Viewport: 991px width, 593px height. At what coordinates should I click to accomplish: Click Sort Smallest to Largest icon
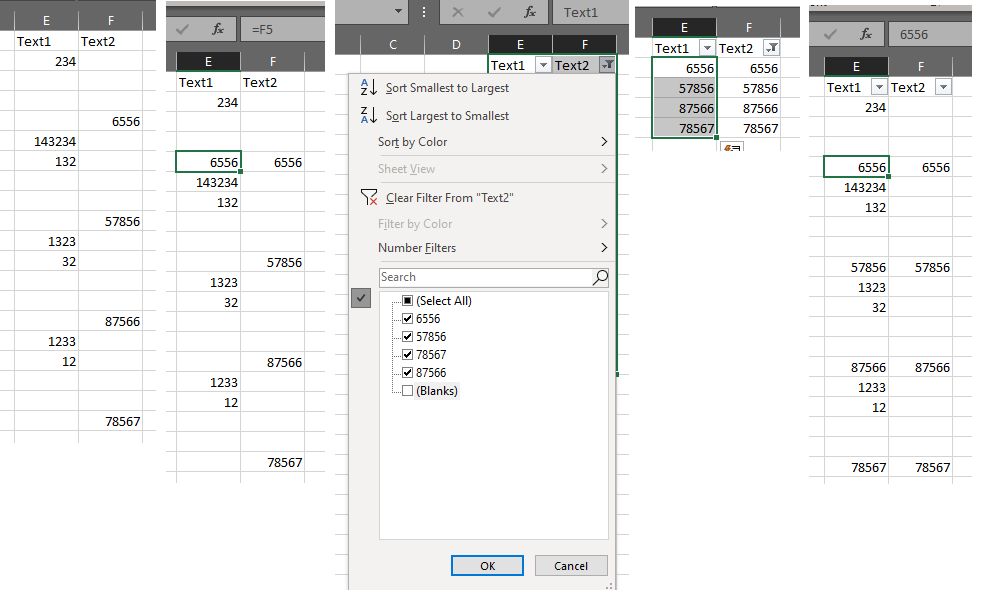tap(368, 87)
